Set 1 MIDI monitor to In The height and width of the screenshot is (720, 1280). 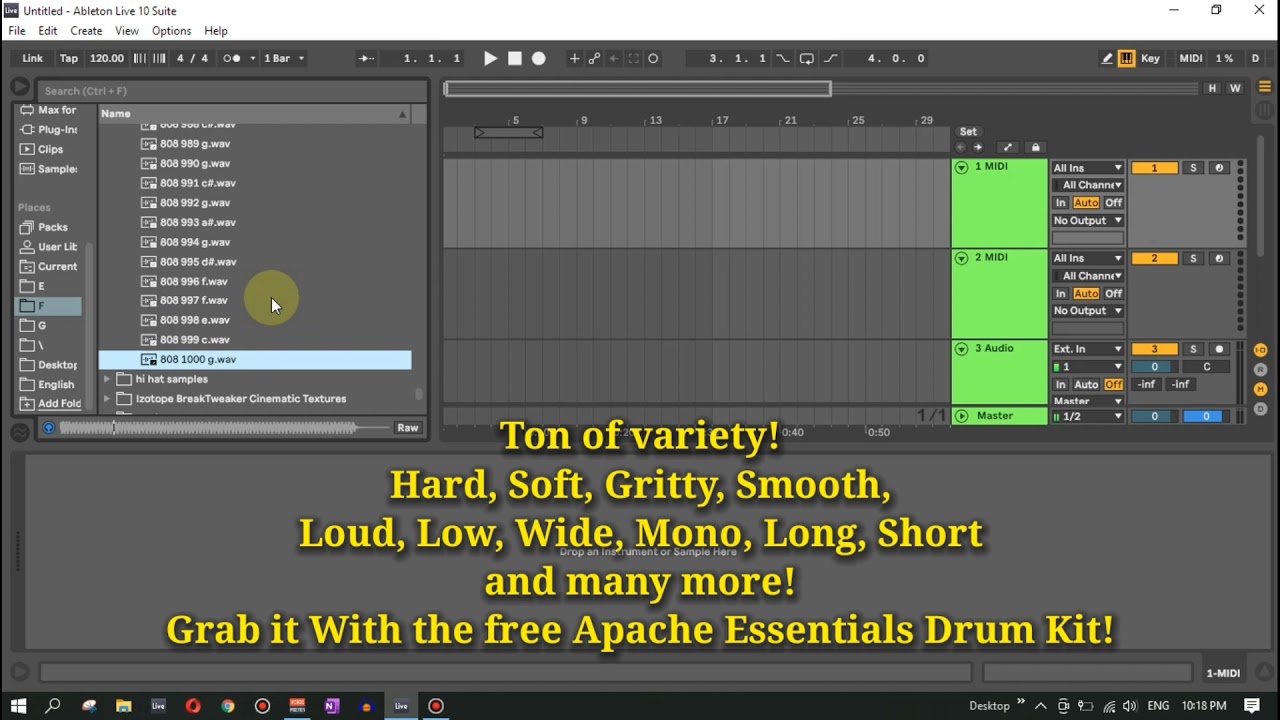(x=1061, y=203)
